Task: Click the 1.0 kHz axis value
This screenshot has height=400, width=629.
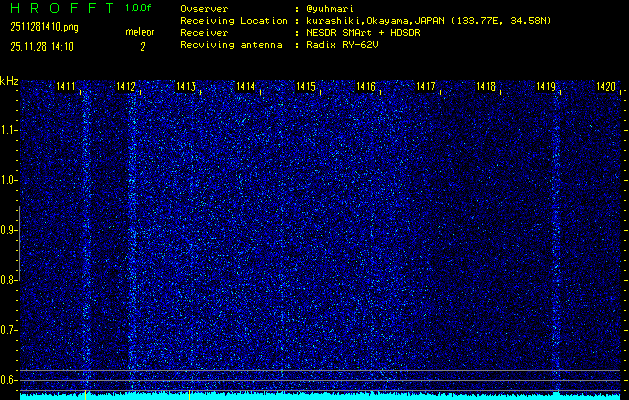Action: [8, 181]
